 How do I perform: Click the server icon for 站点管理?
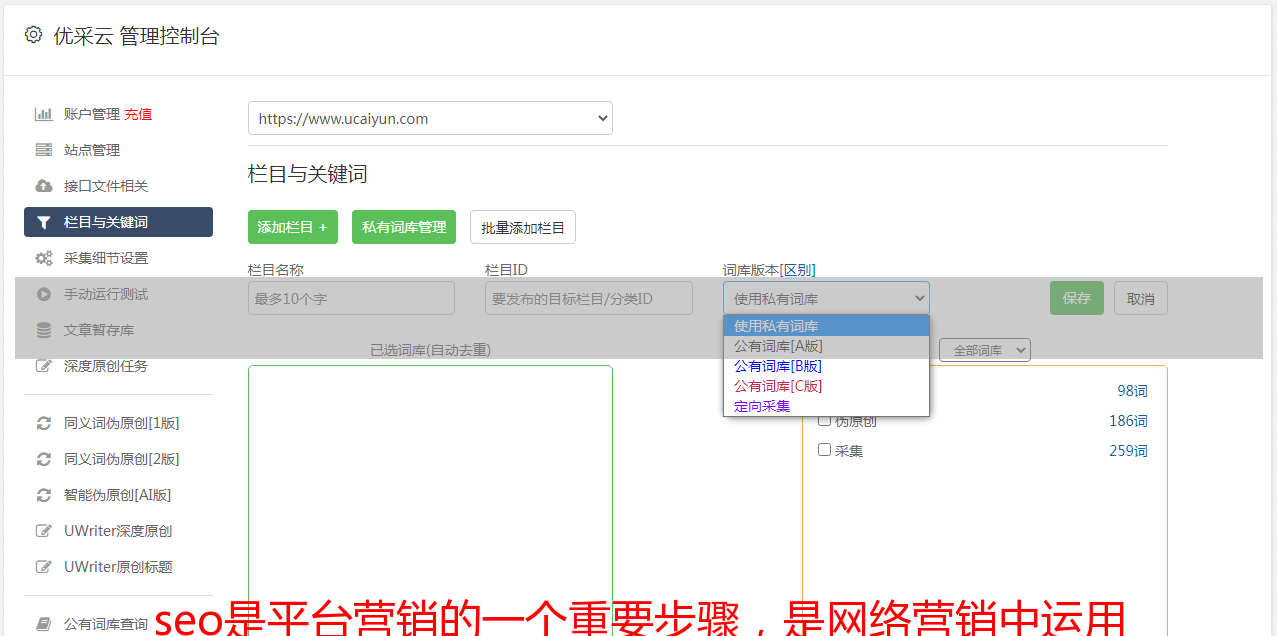pos(44,150)
